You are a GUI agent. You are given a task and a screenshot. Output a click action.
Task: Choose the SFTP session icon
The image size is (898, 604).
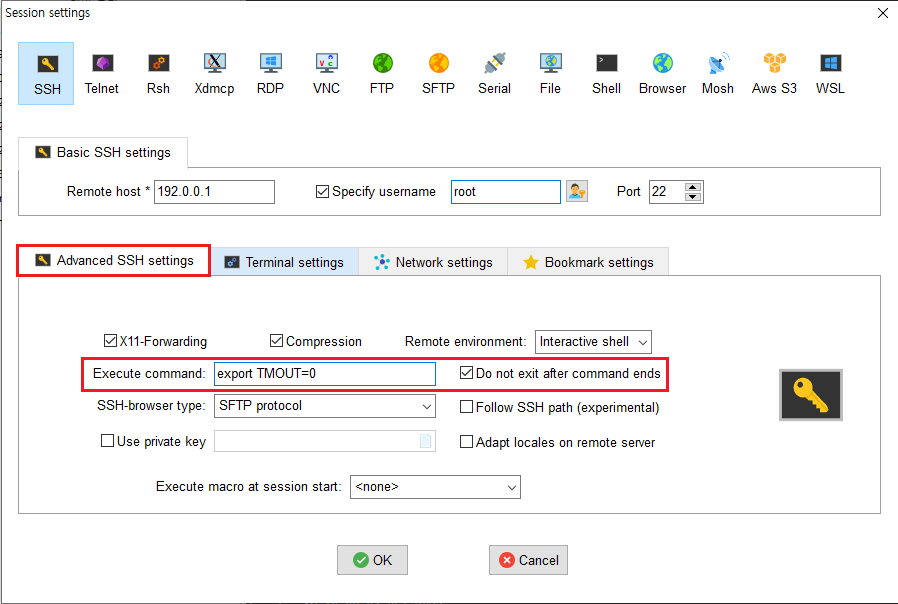[x=438, y=73]
